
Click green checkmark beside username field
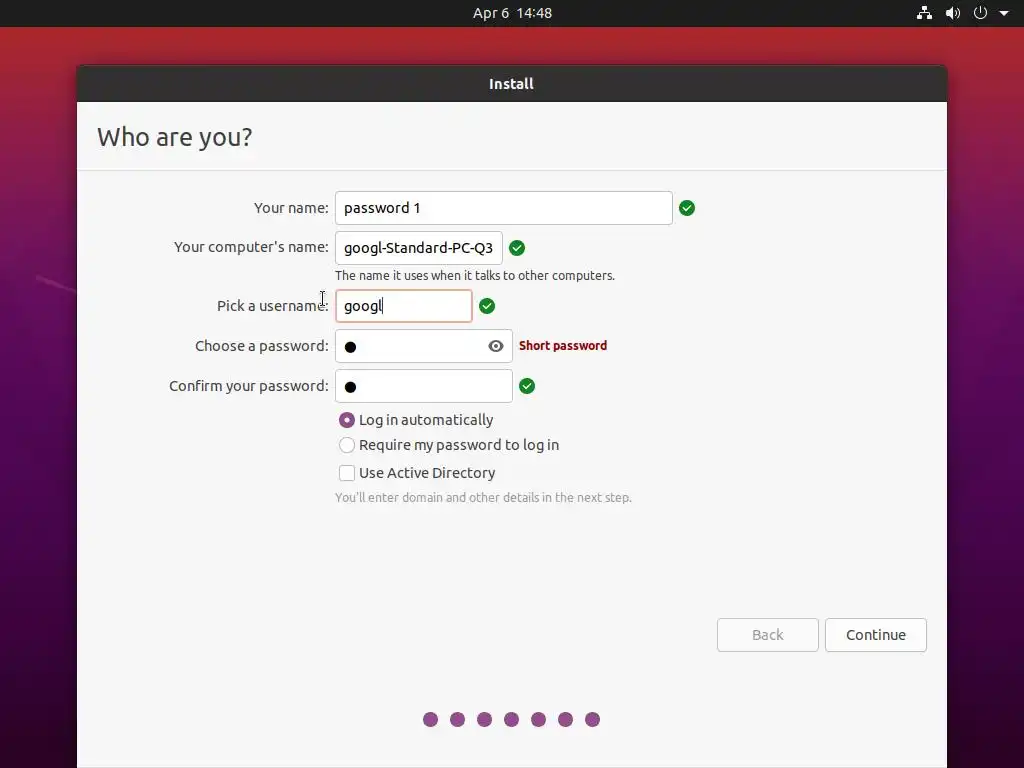click(x=487, y=306)
